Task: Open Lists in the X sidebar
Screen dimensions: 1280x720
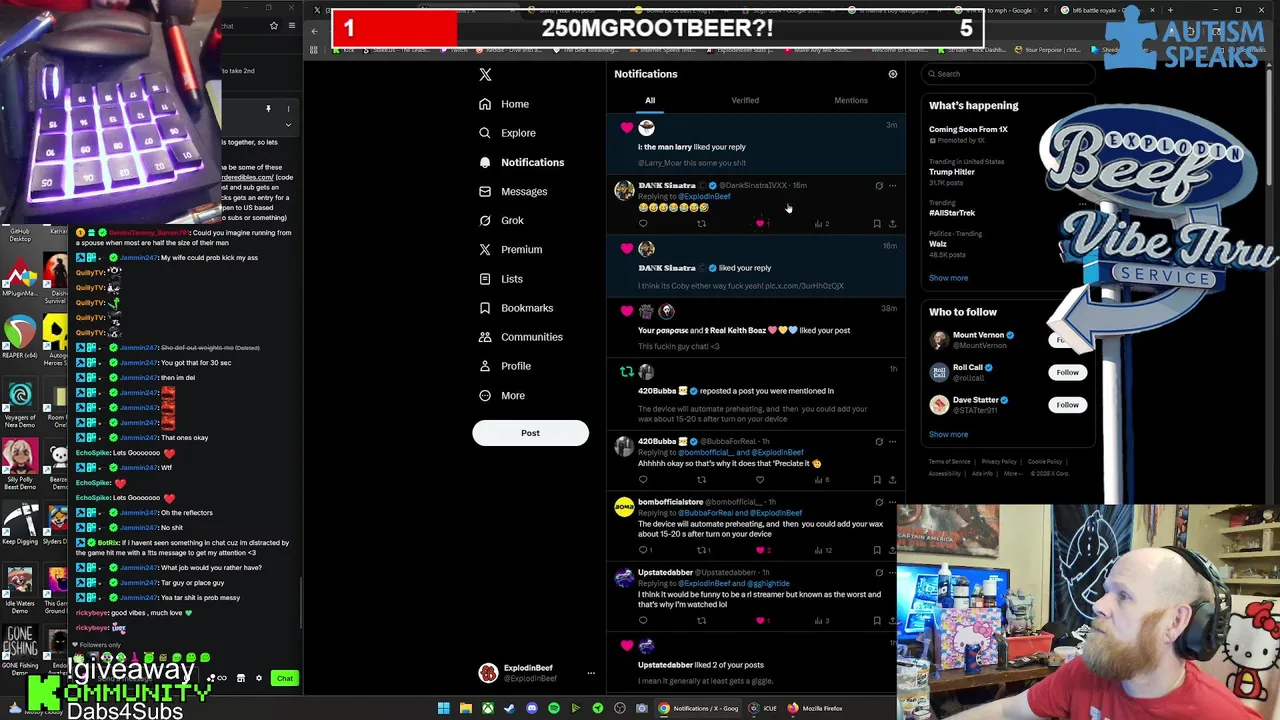Action: (x=500, y=279)
